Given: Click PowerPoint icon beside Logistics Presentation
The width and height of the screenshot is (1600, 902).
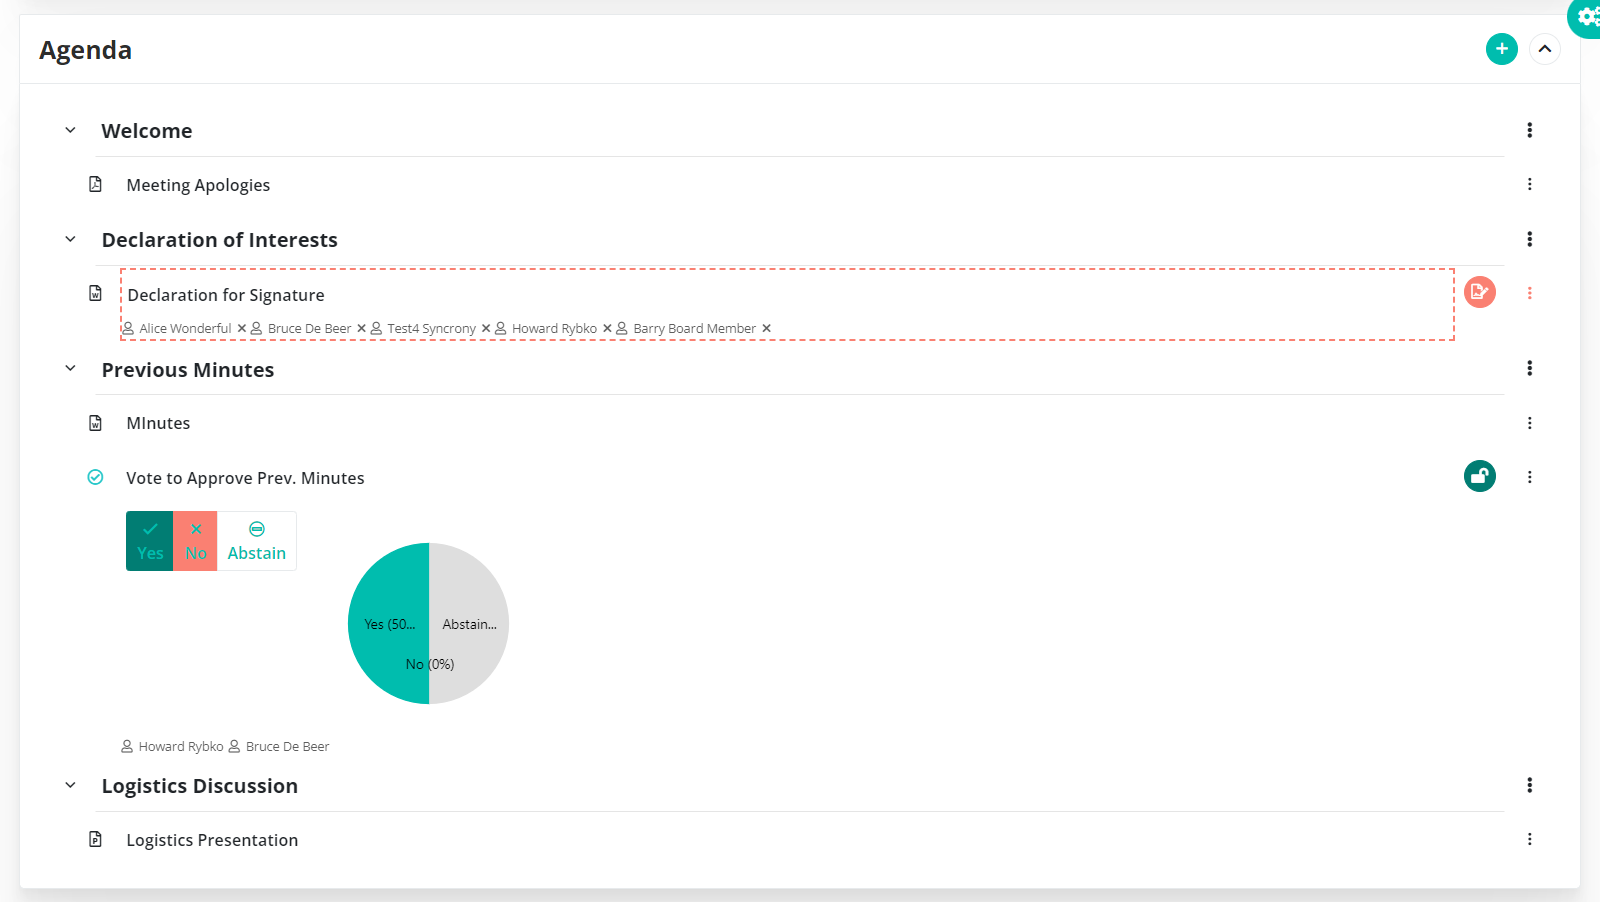Looking at the screenshot, I should point(95,839).
